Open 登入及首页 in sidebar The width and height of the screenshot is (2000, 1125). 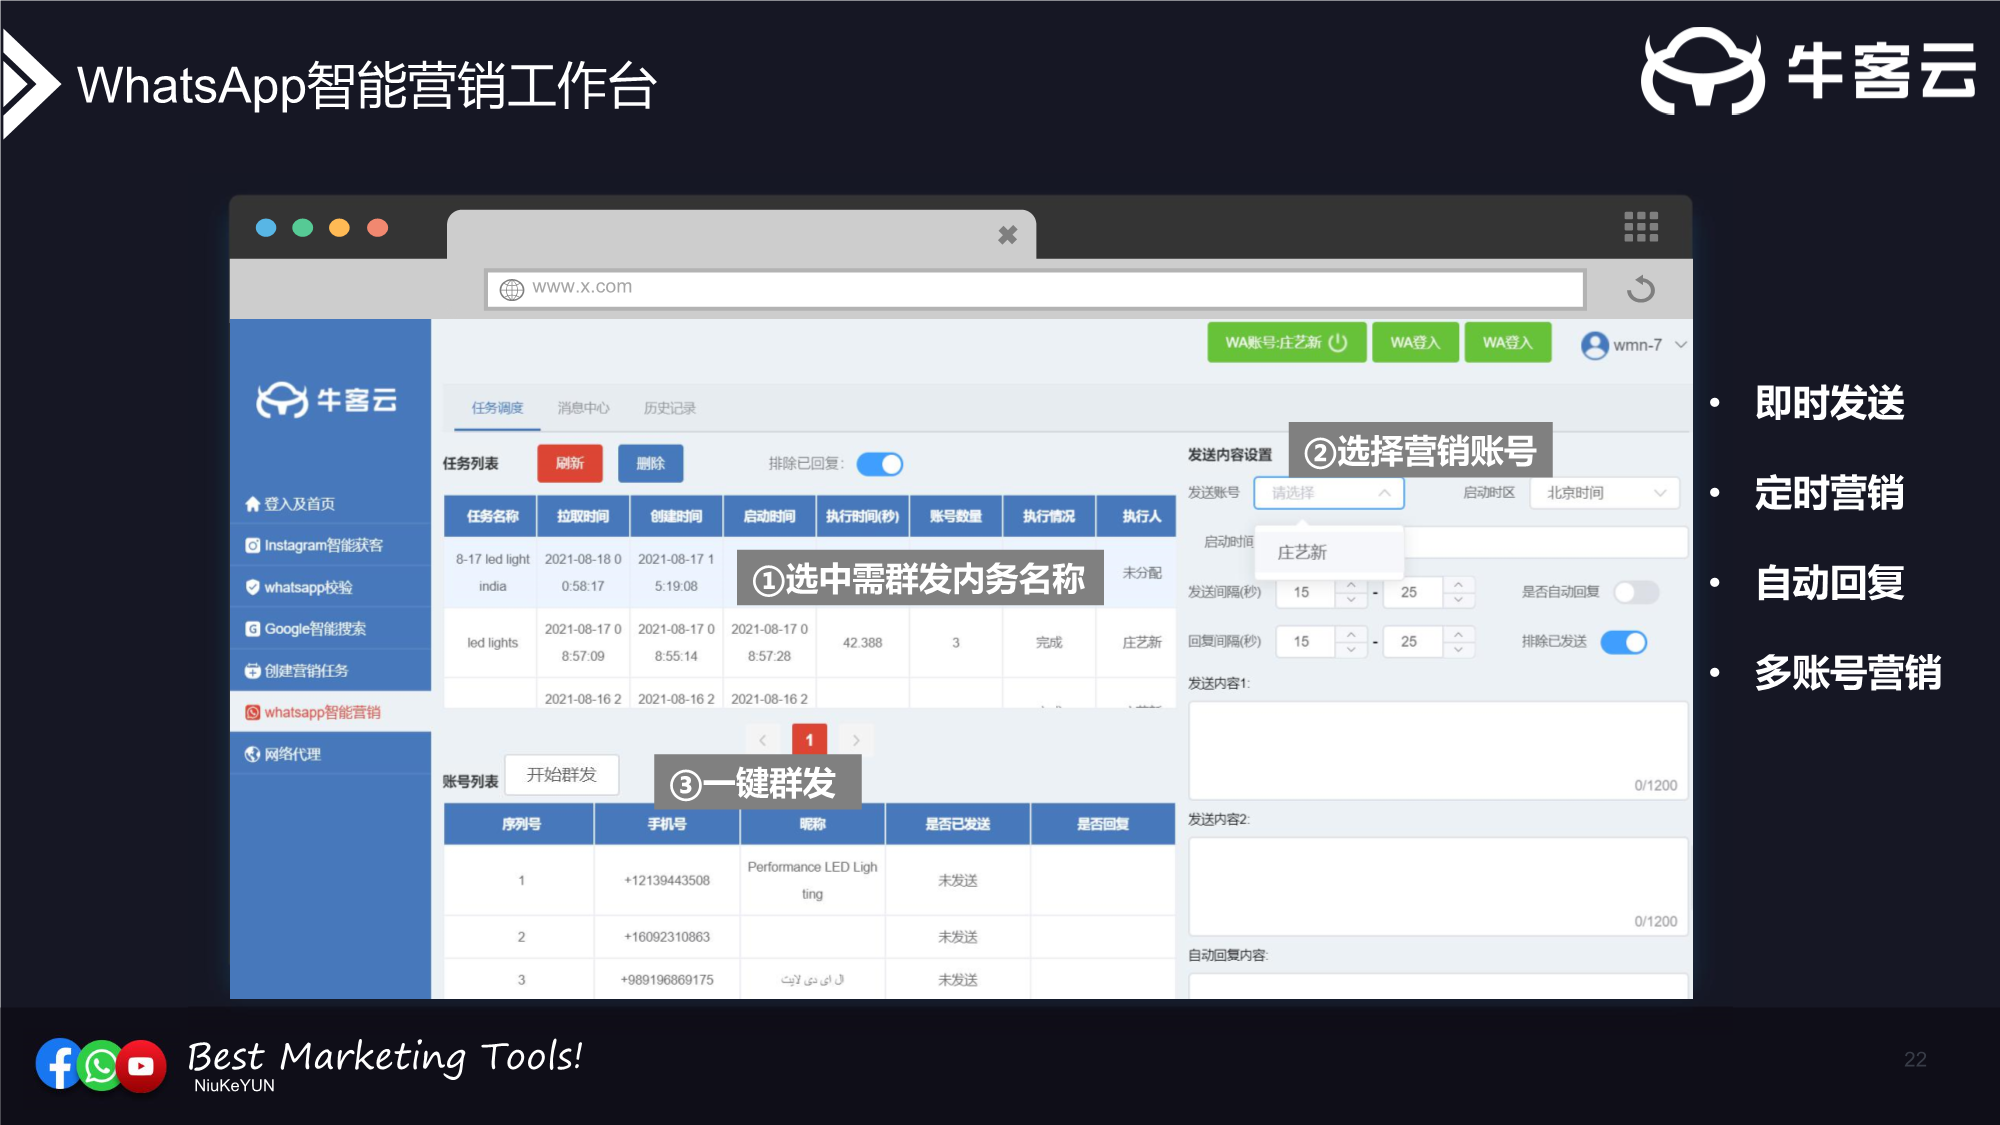330,504
